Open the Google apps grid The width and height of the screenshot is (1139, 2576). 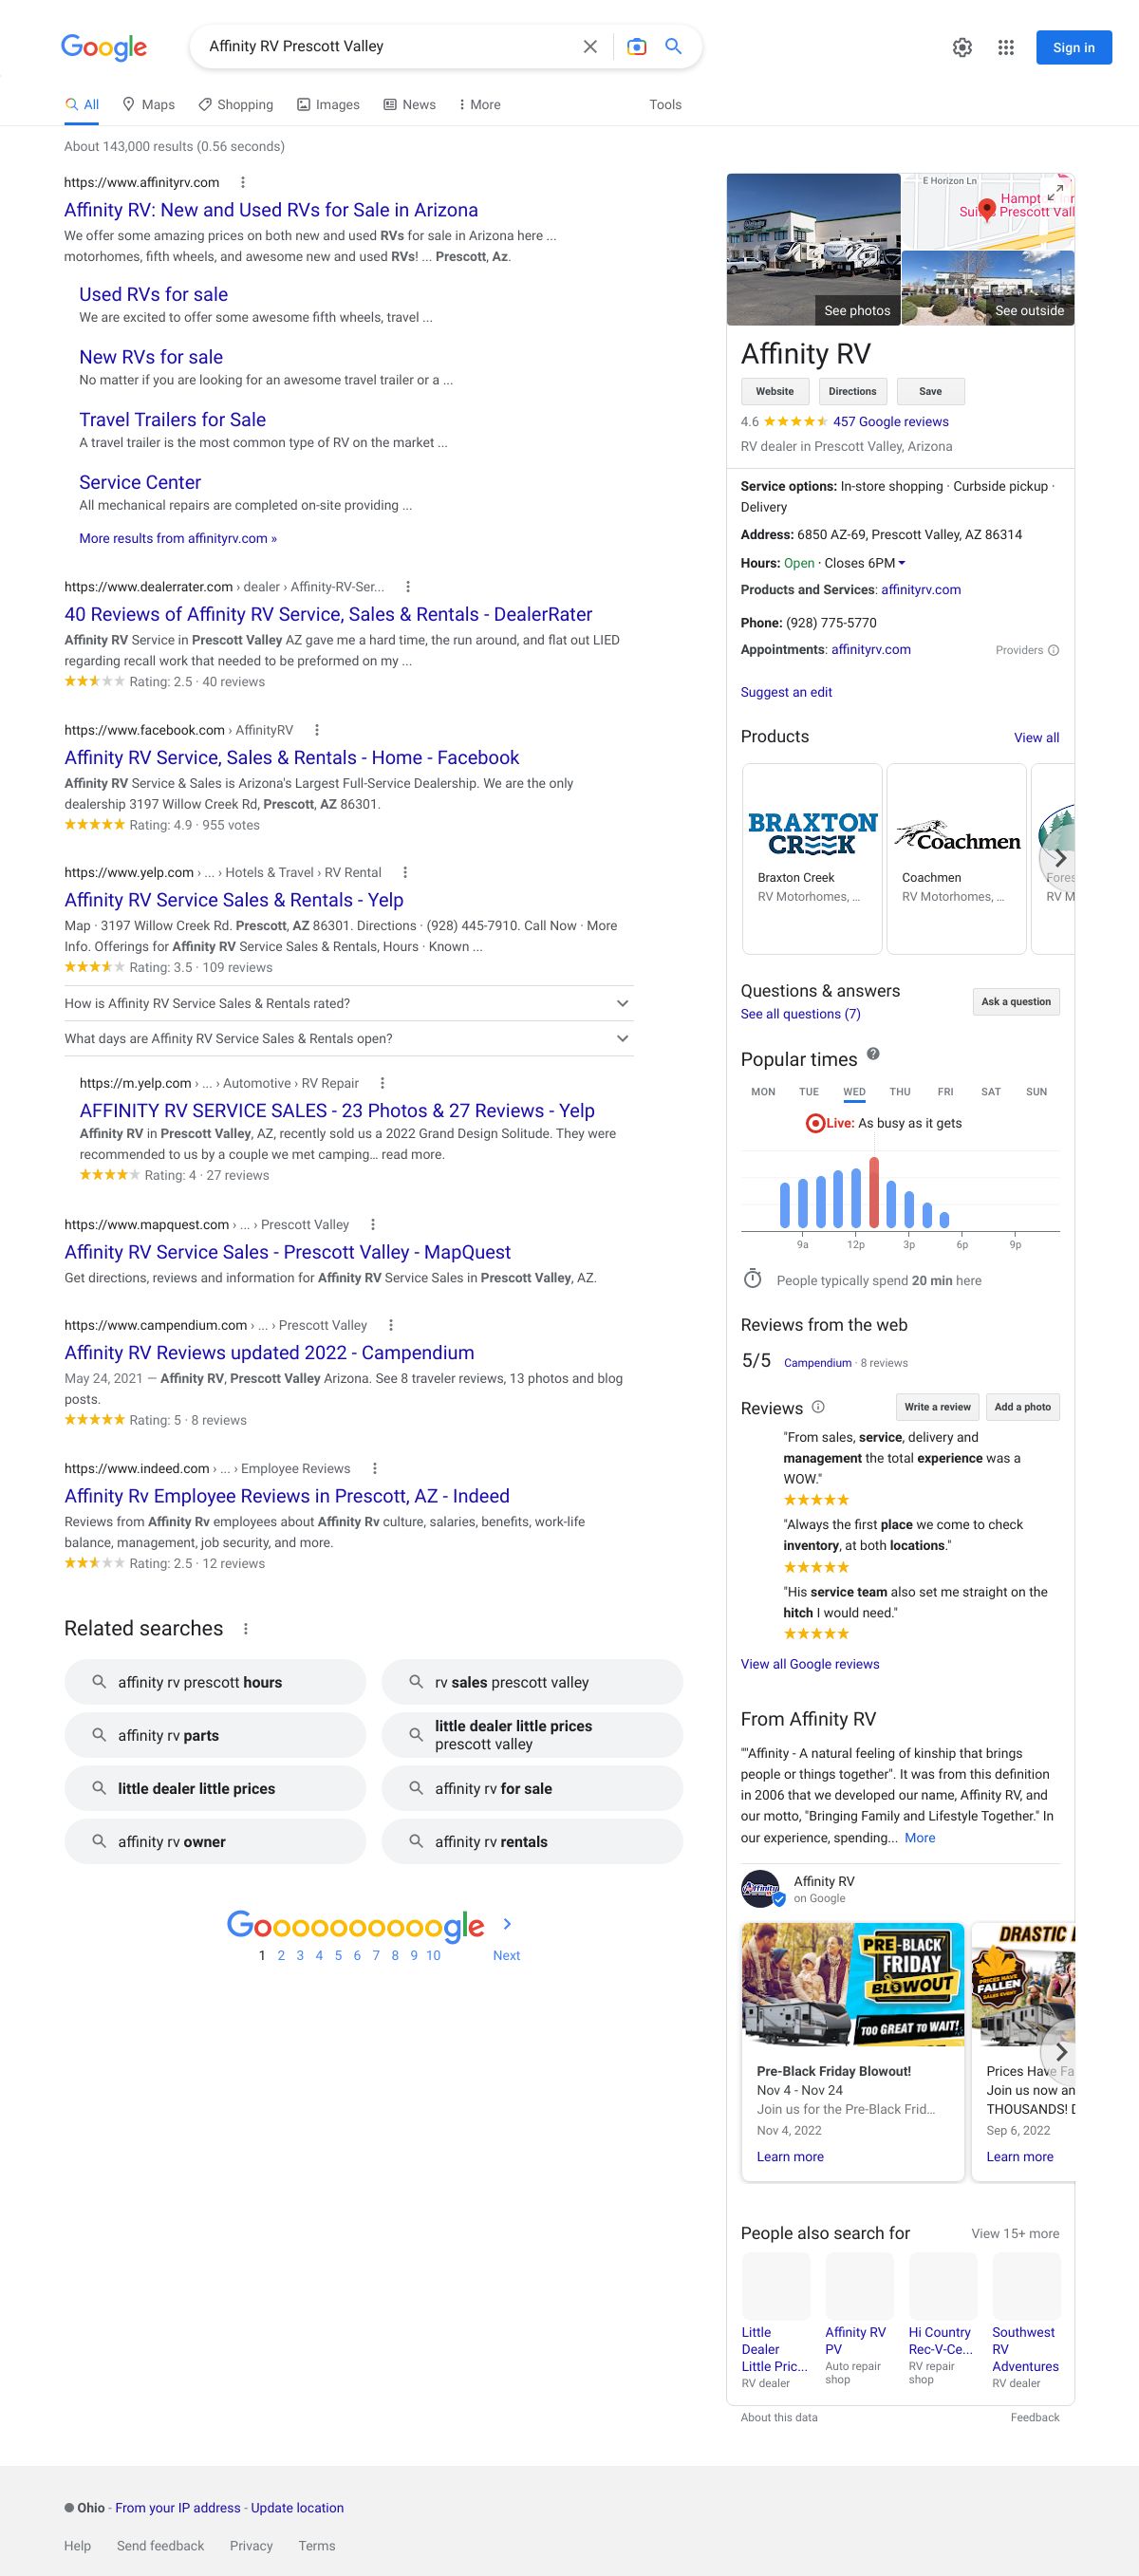click(1006, 48)
